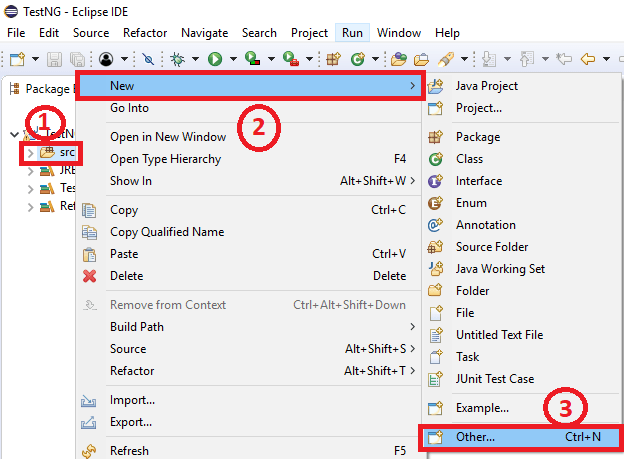Open the Build Path submenu
The height and width of the screenshot is (459, 624).
pyautogui.click(x=248, y=327)
